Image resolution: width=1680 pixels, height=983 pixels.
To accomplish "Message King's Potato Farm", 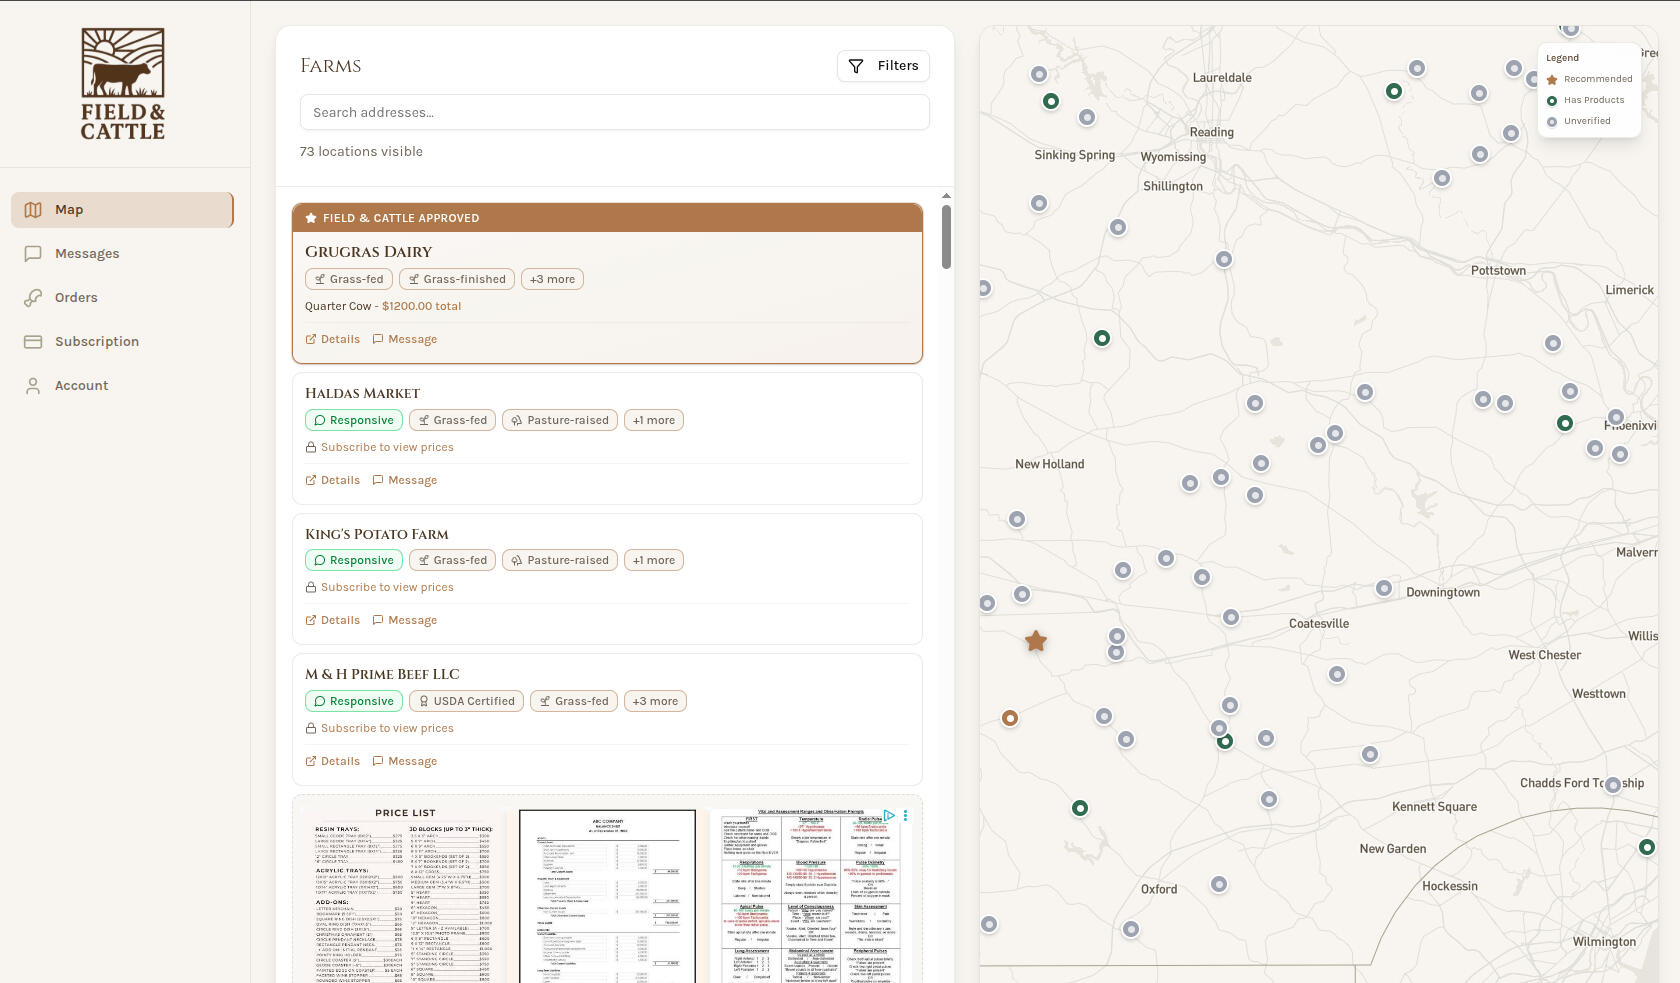I will pos(405,620).
